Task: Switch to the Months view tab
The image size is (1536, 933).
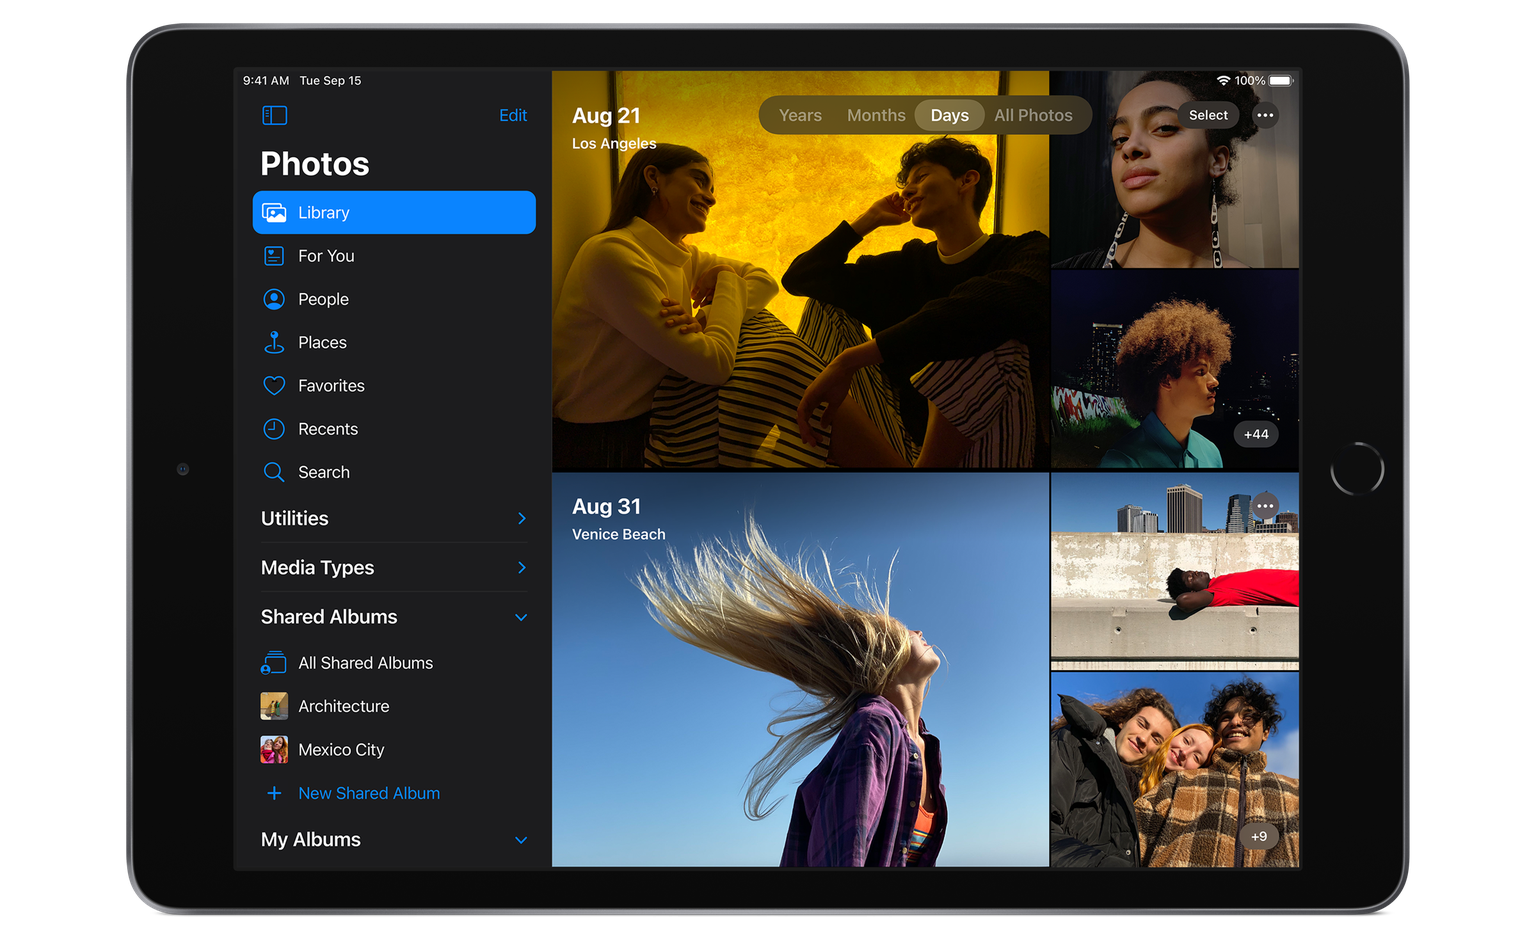Action: (x=876, y=115)
